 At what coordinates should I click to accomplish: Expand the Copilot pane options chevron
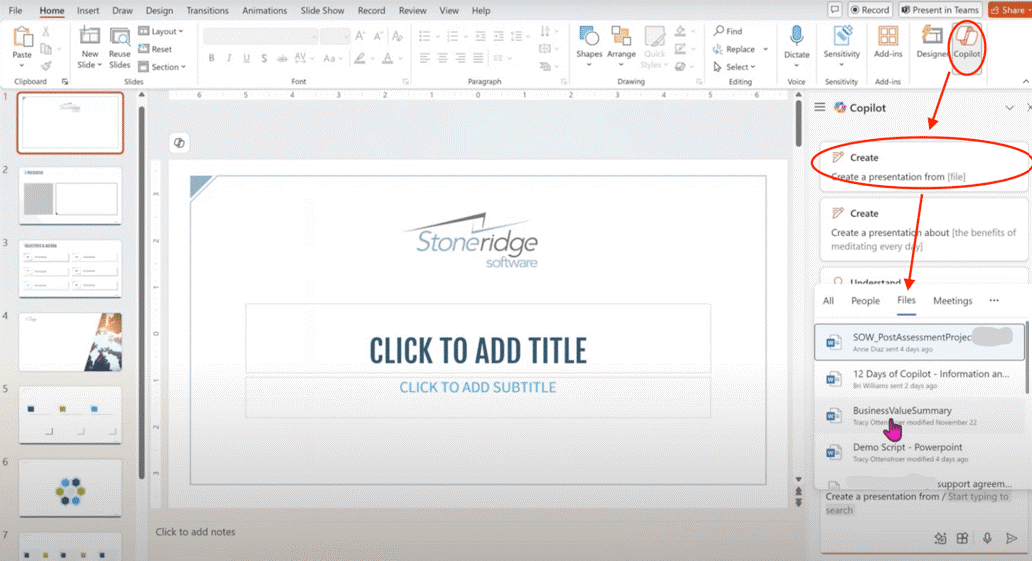coord(1009,107)
